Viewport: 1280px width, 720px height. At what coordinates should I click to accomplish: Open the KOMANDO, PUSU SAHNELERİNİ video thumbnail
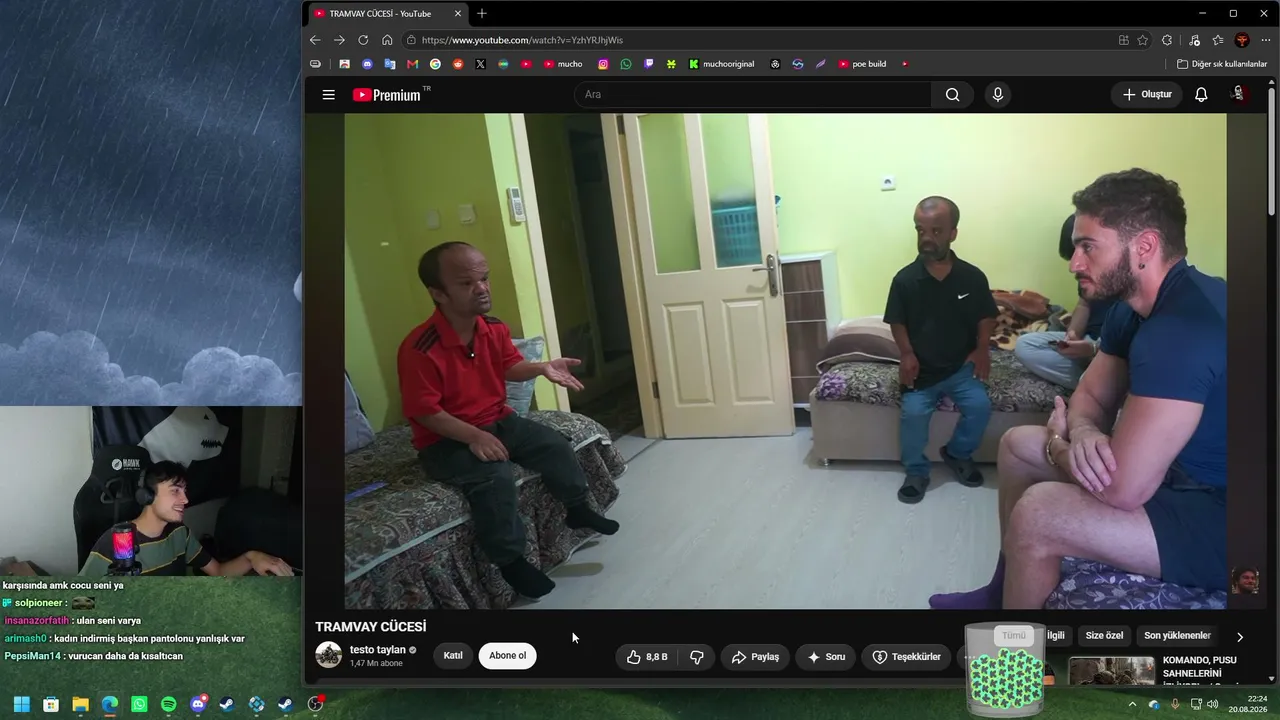click(x=1111, y=671)
